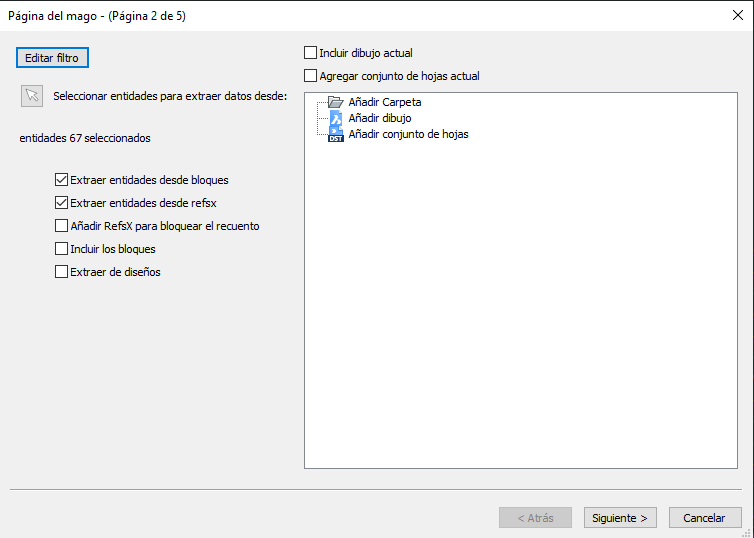Screen dimensions: 754x538
Task: Select Añadir conjunto de hojas tree entry
Action: [408, 134]
